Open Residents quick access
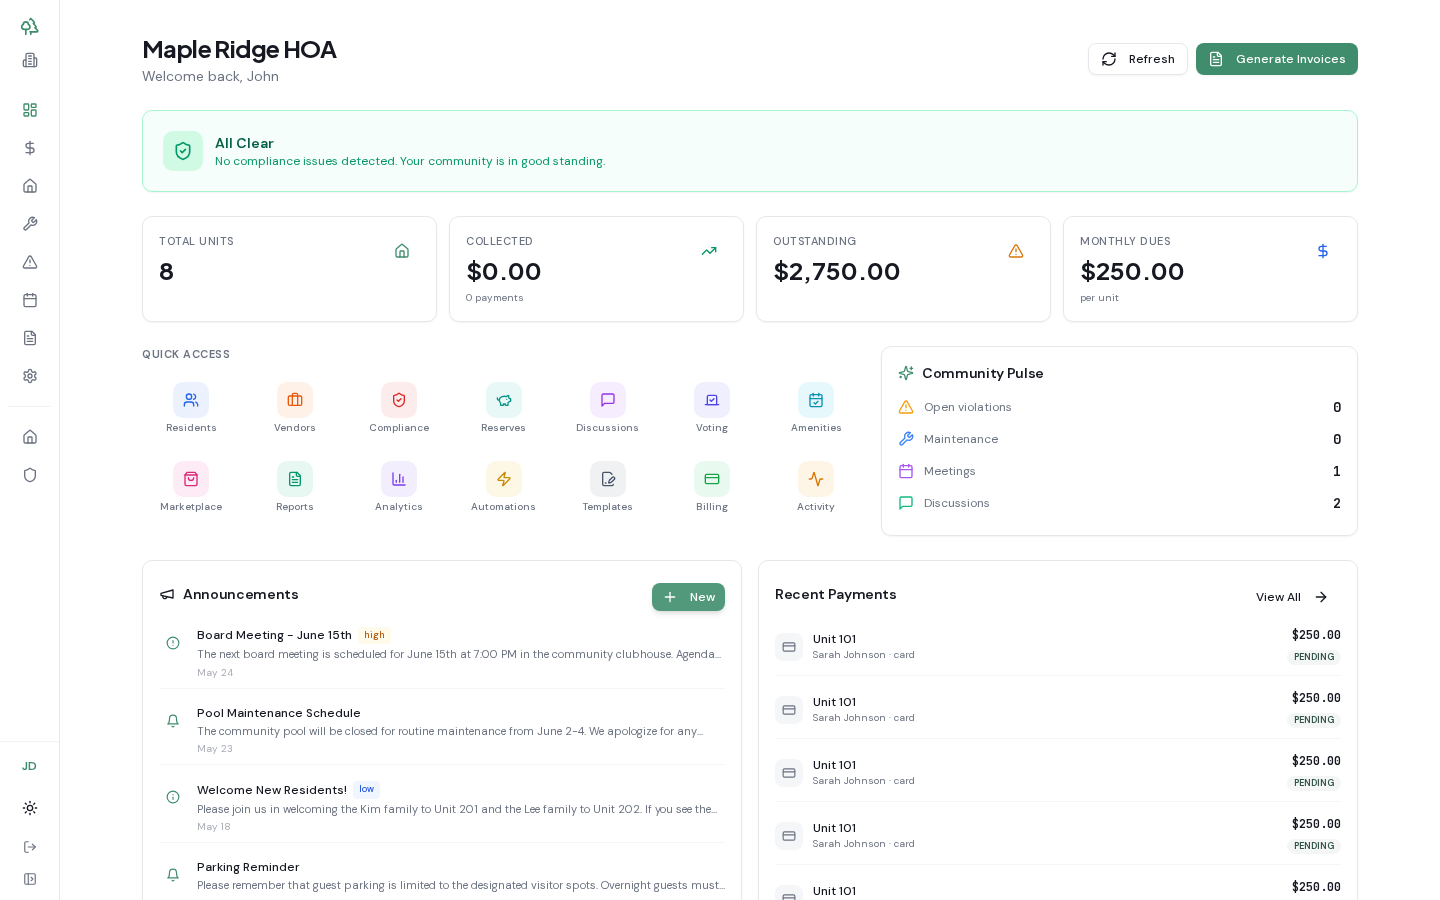This screenshot has width=1440, height=900. click(191, 408)
